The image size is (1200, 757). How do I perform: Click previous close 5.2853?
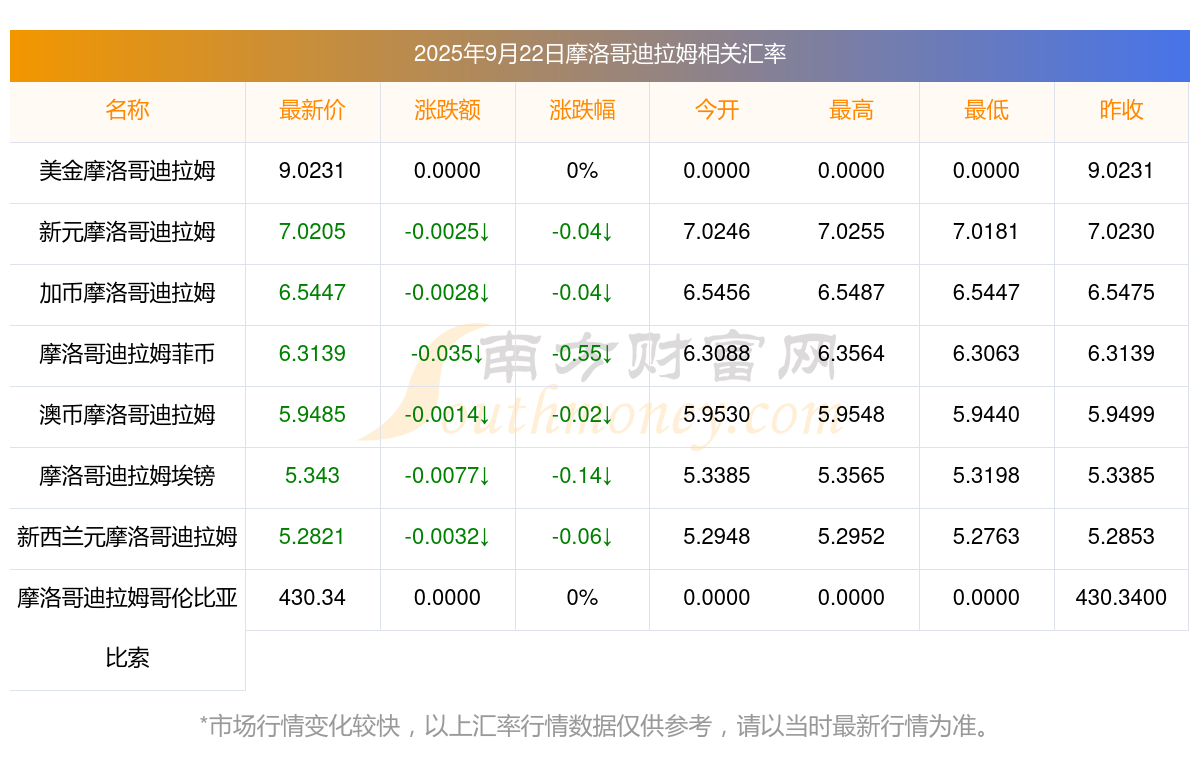(1121, 537)
